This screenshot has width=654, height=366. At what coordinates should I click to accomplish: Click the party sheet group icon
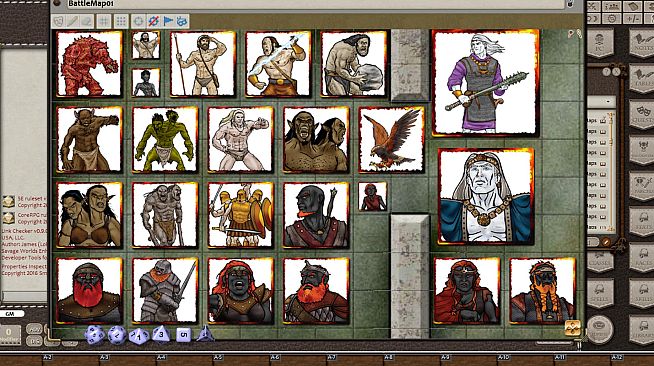pyautogui.click(x=612, y=6)
